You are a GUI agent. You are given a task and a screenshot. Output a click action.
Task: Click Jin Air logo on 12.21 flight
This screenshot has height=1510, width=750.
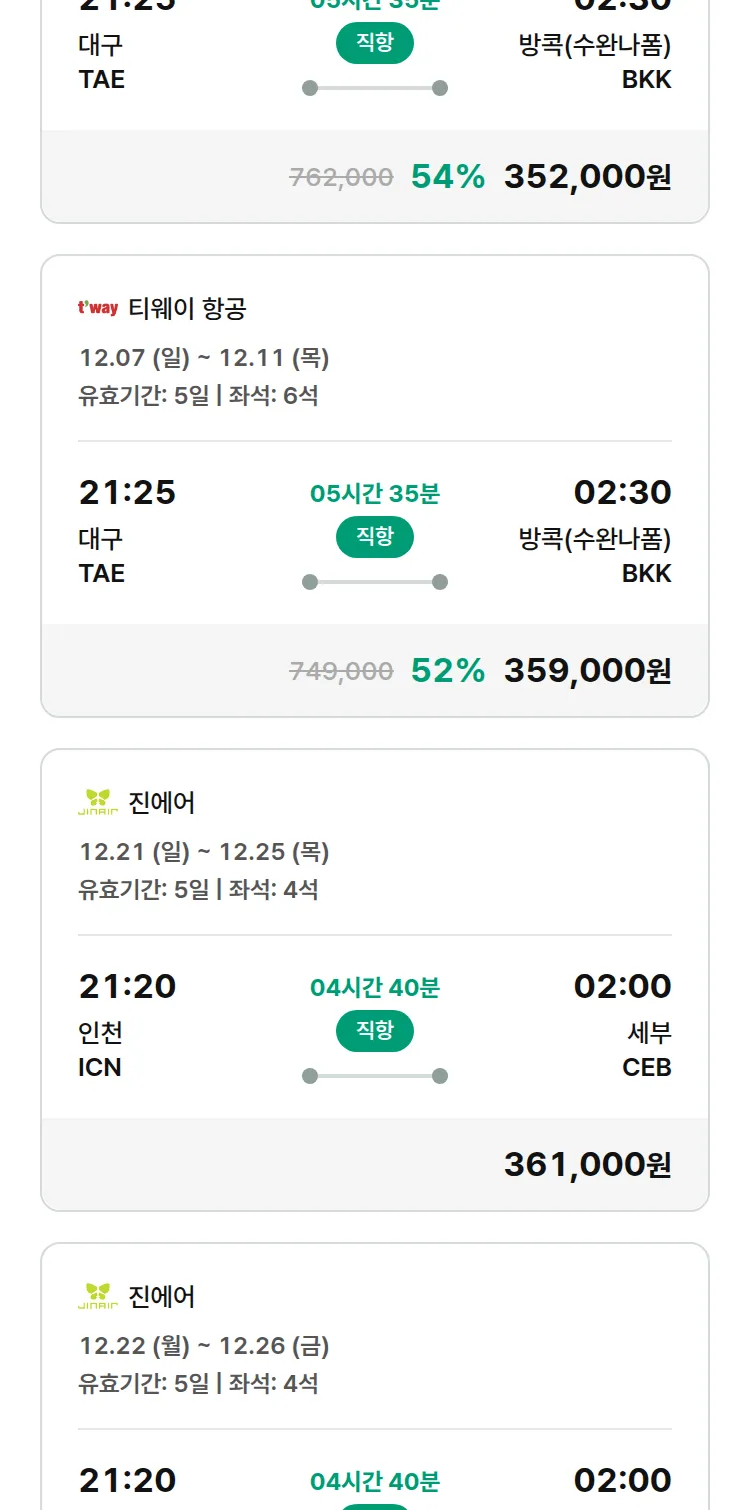click(x=98, y=802)
